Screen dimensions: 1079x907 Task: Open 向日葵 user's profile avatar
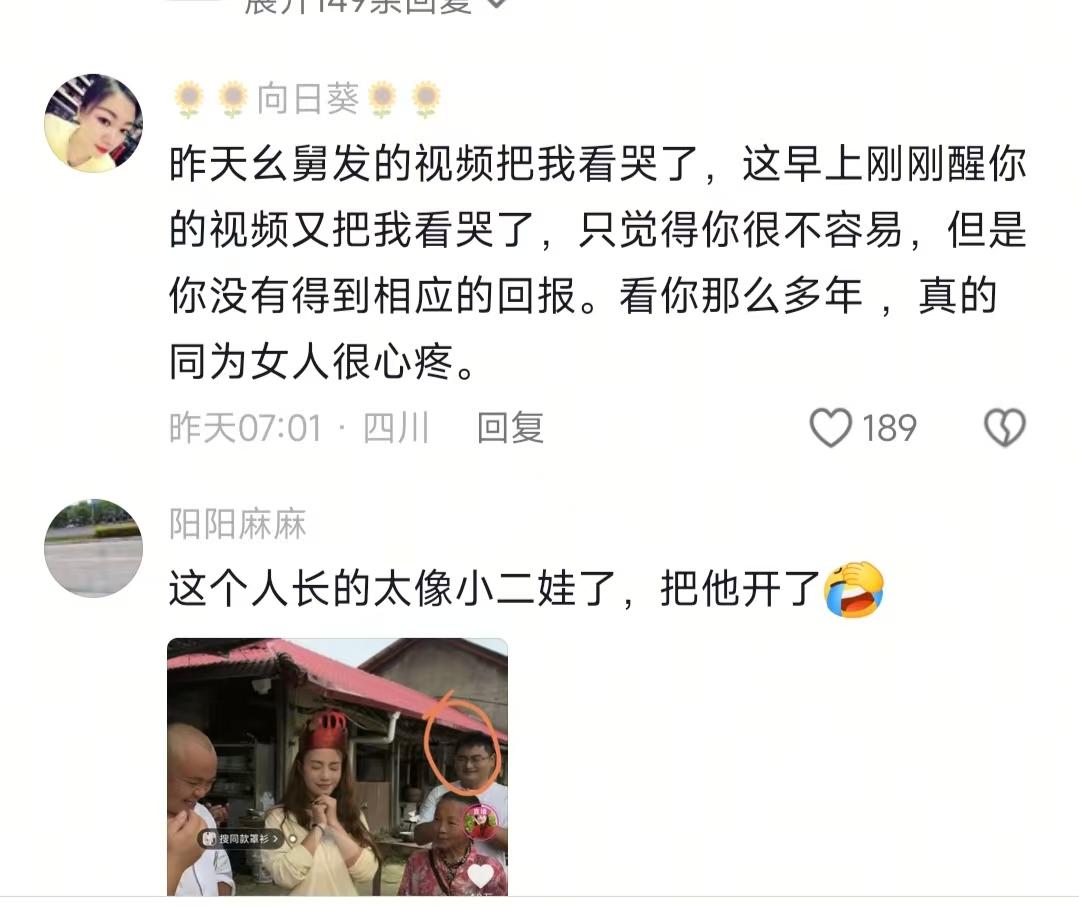(94, 123)
